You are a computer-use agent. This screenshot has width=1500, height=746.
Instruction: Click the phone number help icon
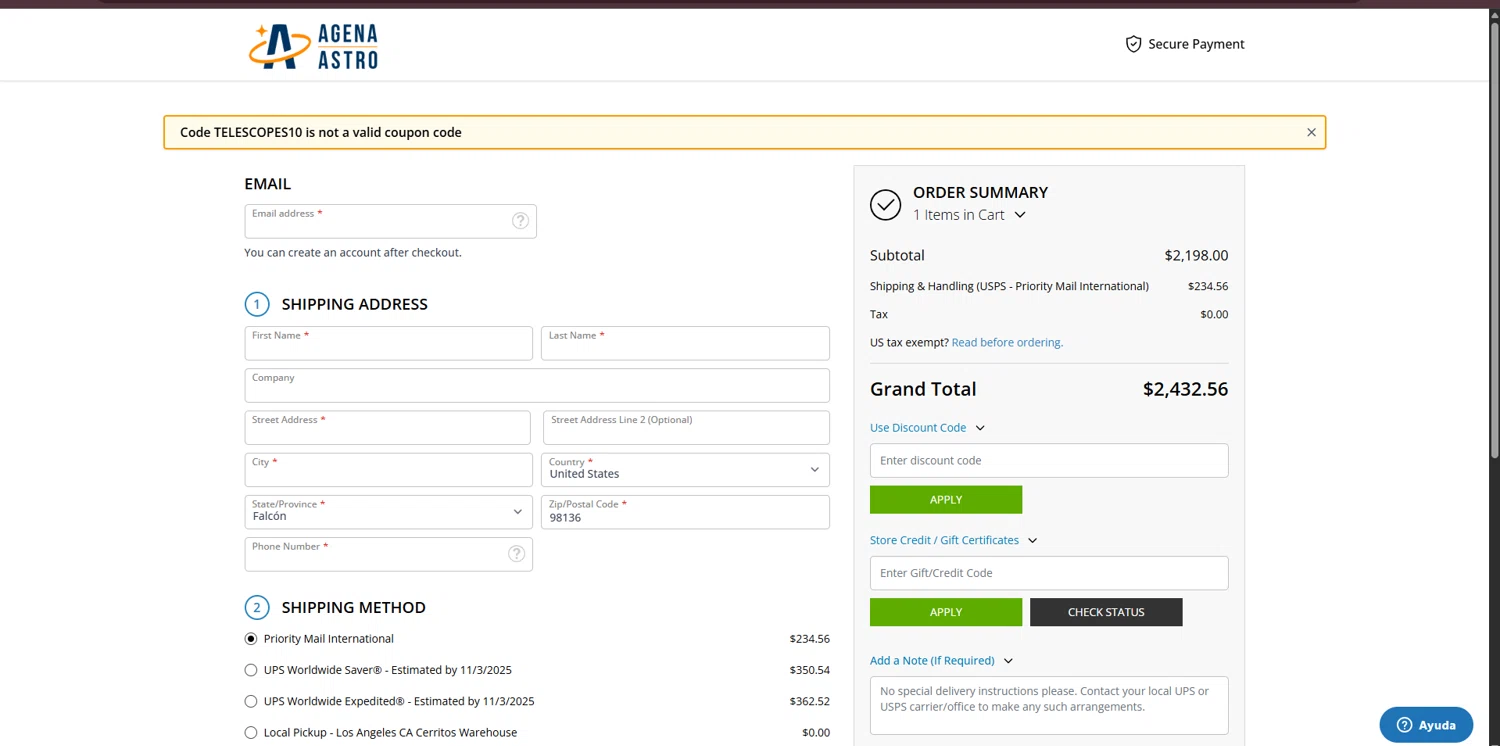click(516, 554)
